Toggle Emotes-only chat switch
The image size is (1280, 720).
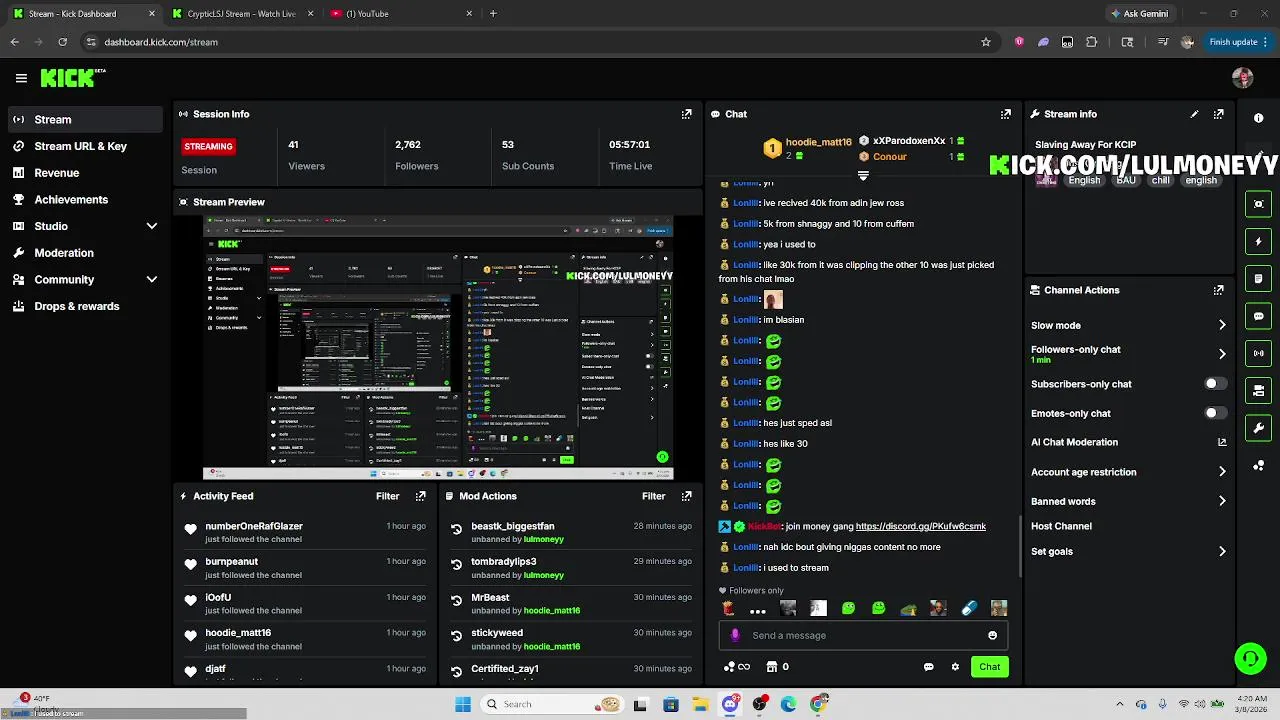[x=1215, y=413]
